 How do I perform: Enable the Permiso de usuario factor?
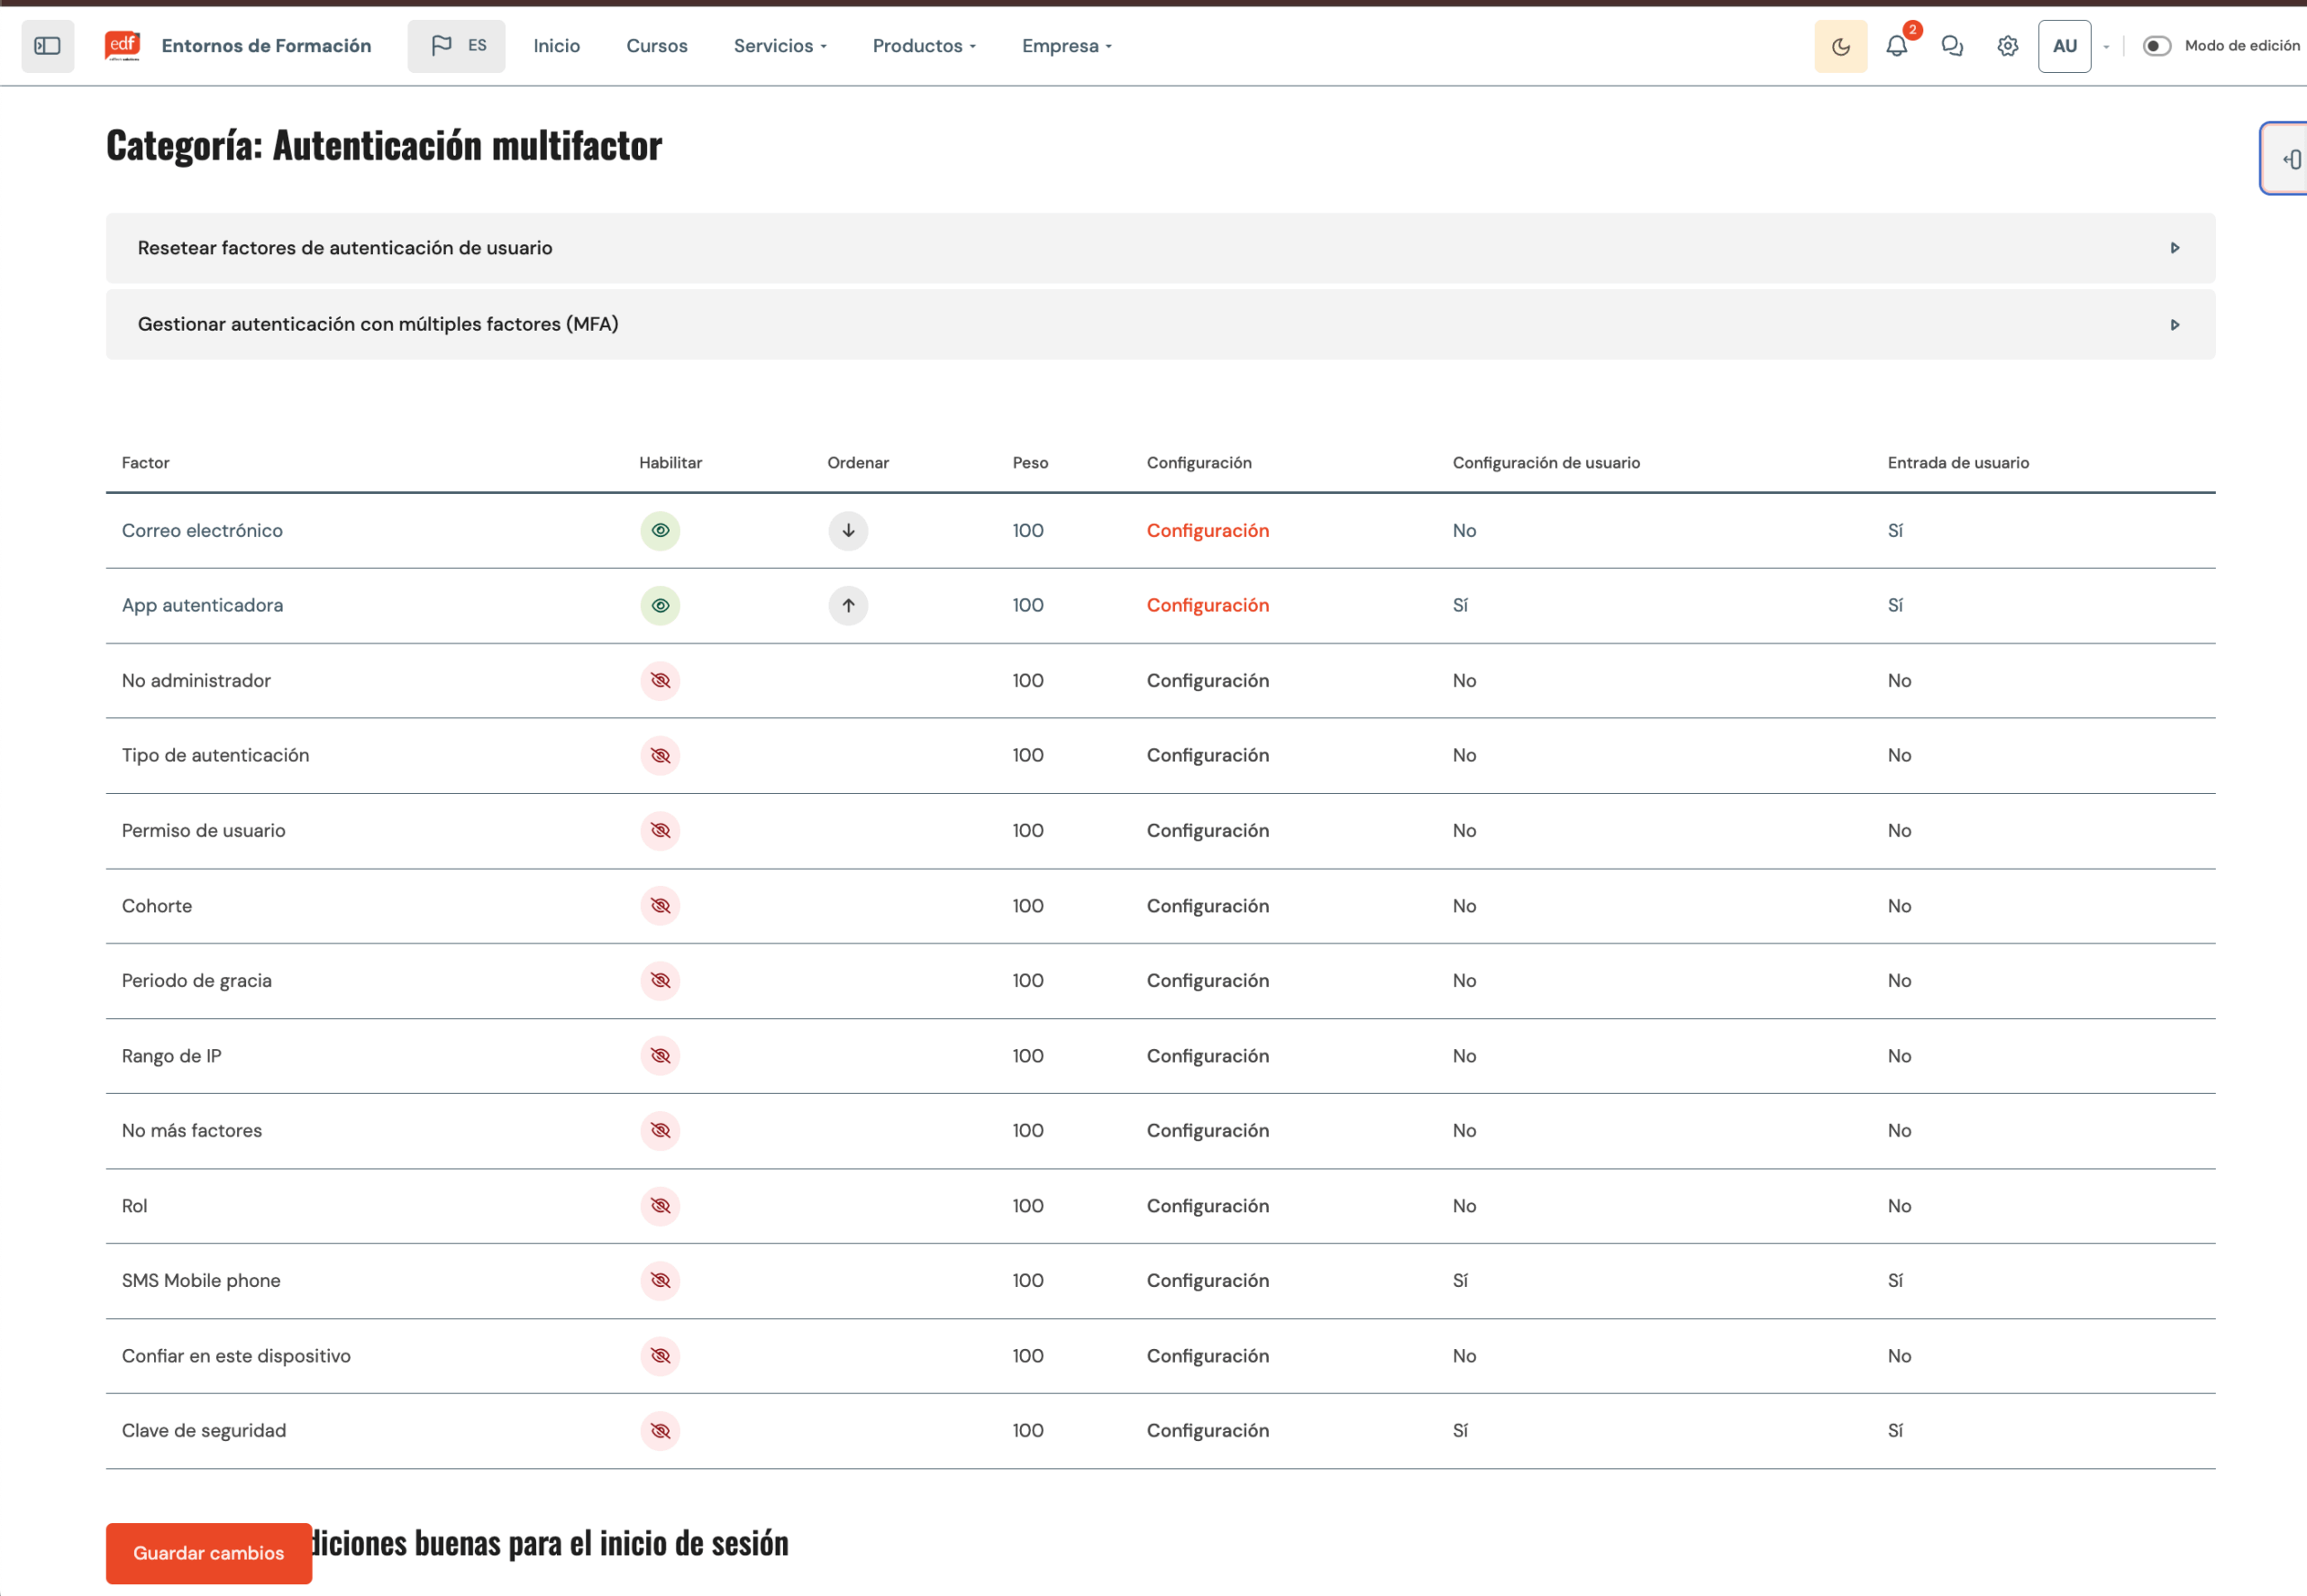[x=660, y=831]
